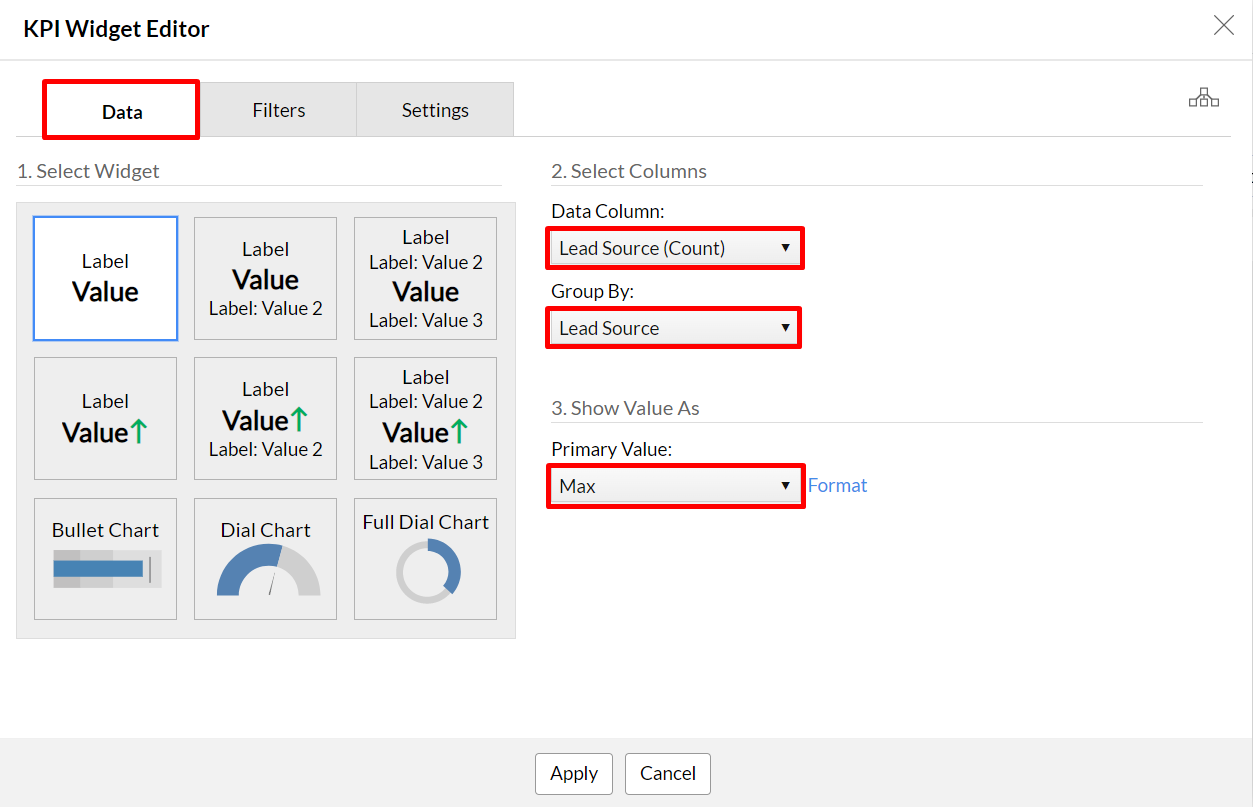
Task: Pick trend arrow widget with Value 2 and 3
Action: click(425, 419)
